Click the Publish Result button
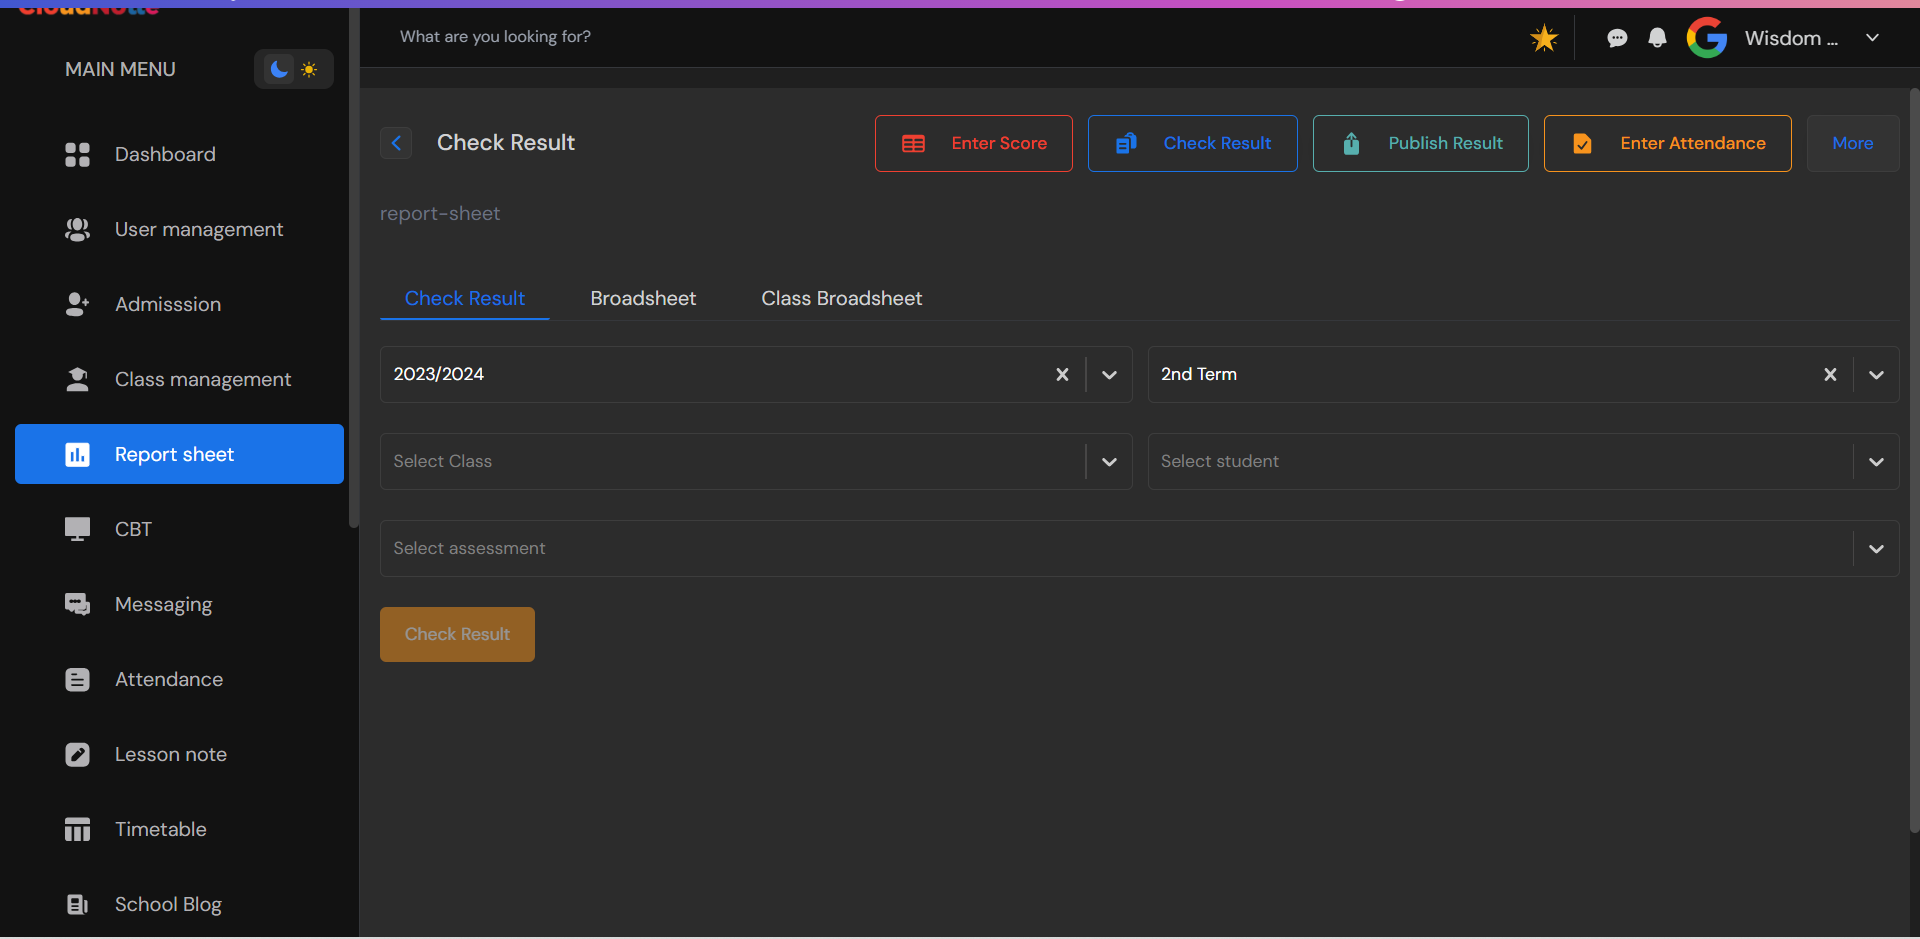The height and width of the screenshot is (939, 1920). (1420, 143)
